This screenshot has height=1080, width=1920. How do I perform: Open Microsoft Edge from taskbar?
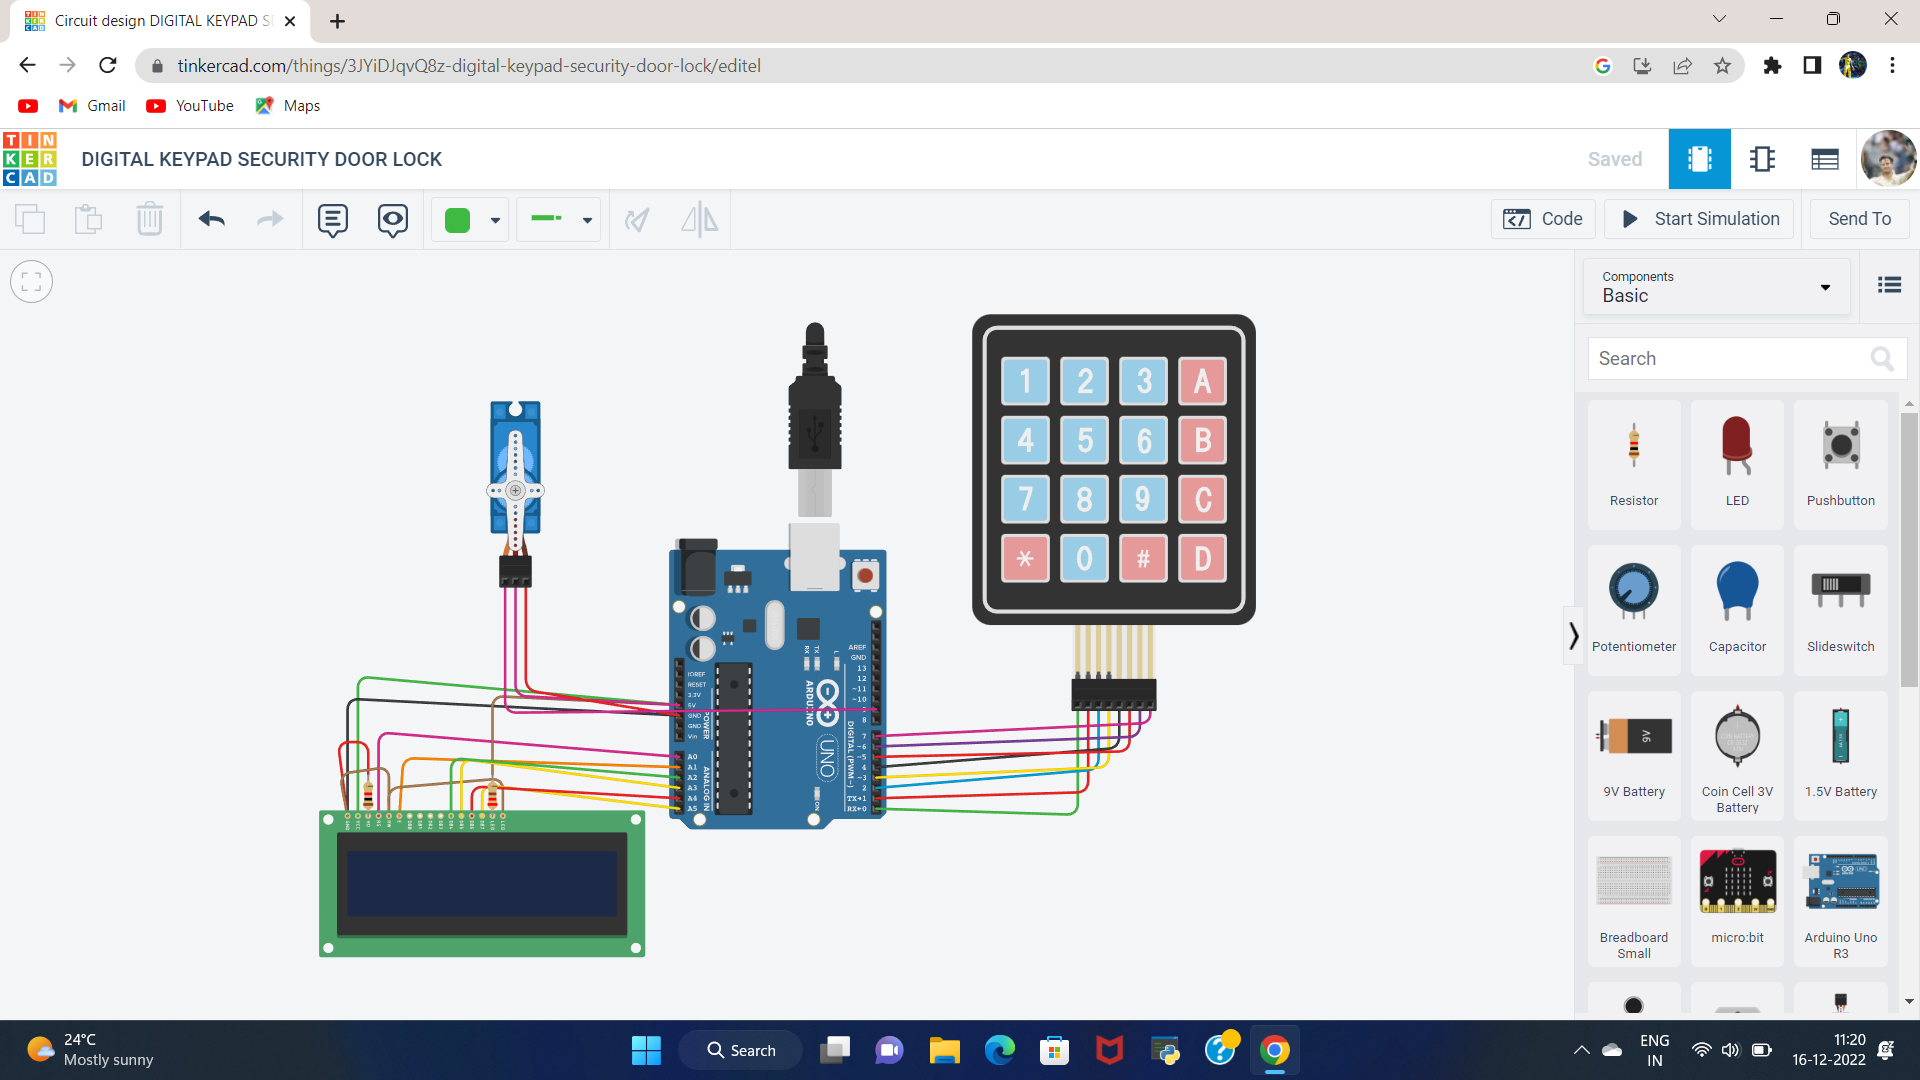point(999,1050)
